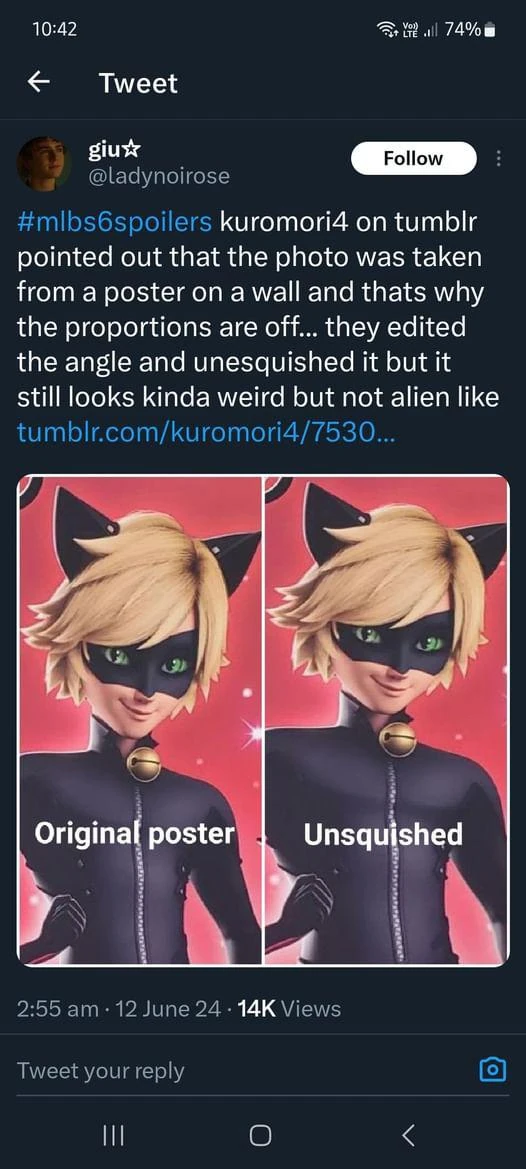Image resolution: width=526 pixels, height=1169 pixels.
Task: Open giu's profile picture avatar
Action: click(x=43, y=163)
